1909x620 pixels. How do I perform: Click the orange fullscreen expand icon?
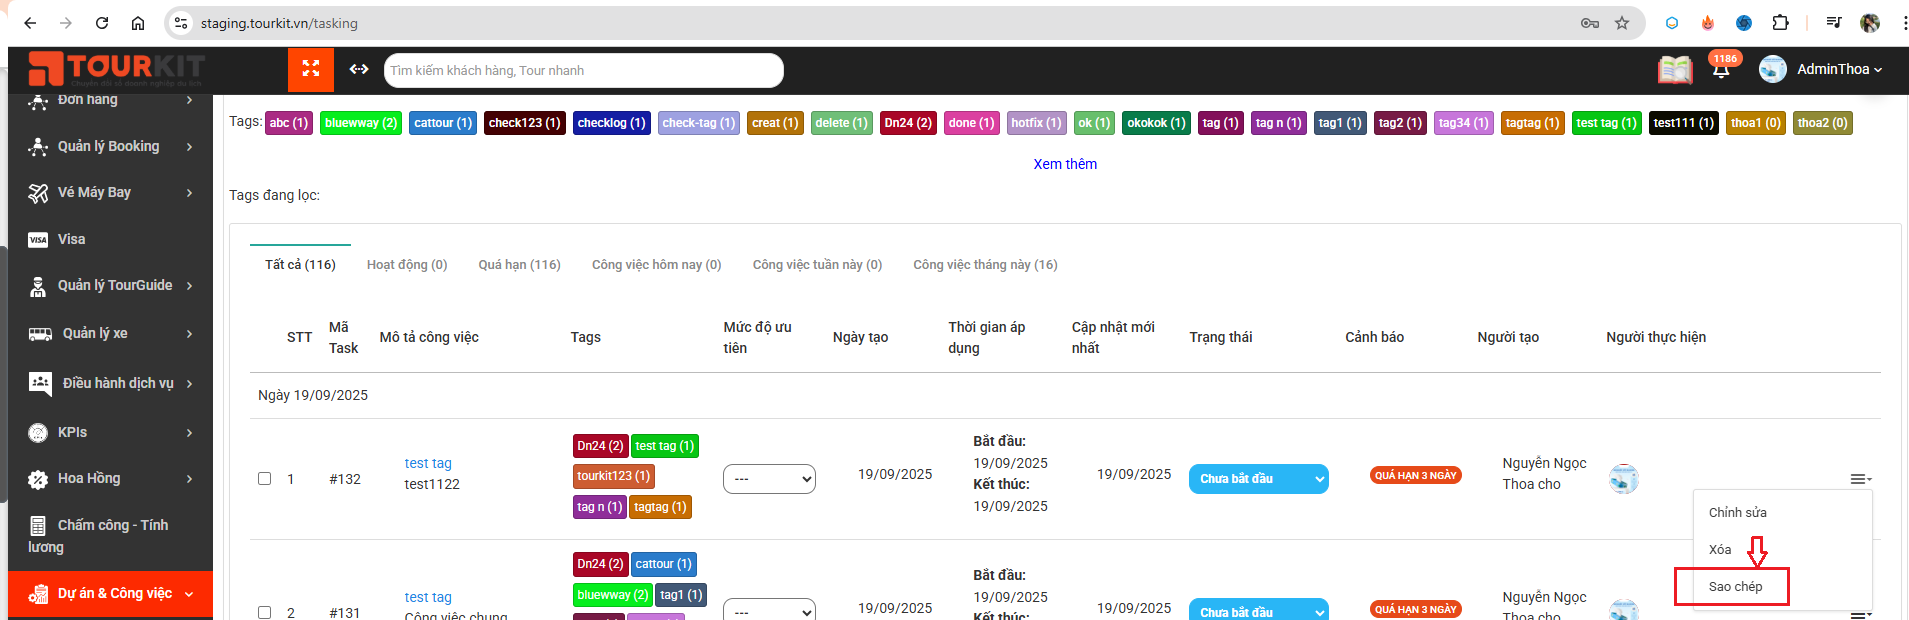(311, 69)
